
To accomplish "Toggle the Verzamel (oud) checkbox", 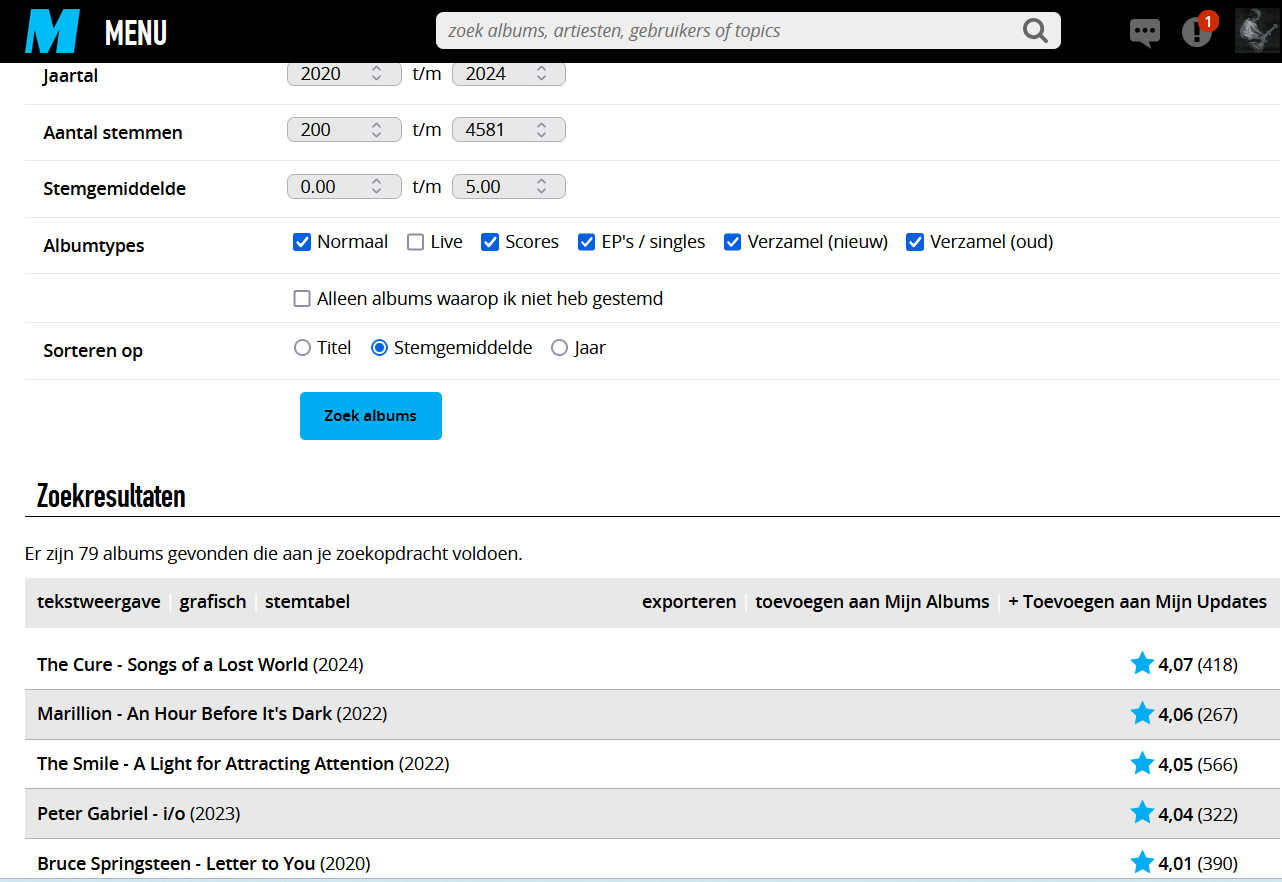I will [x=915, y=242].
